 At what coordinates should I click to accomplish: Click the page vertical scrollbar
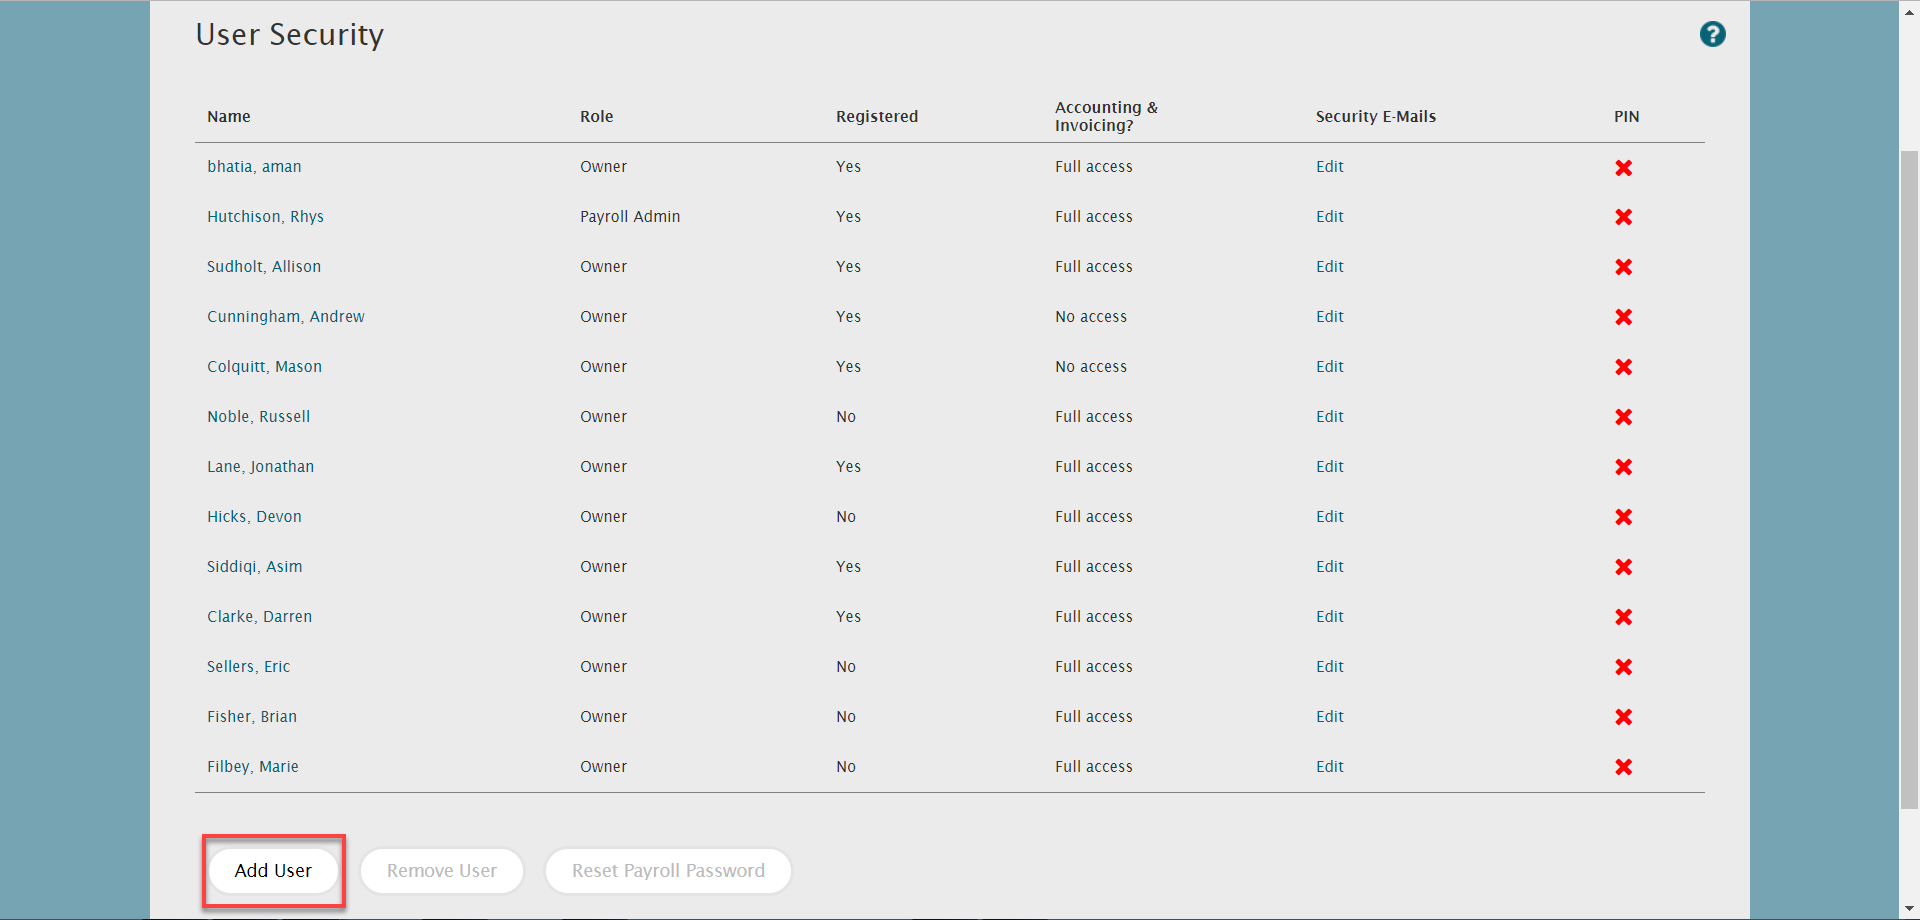1909,480
